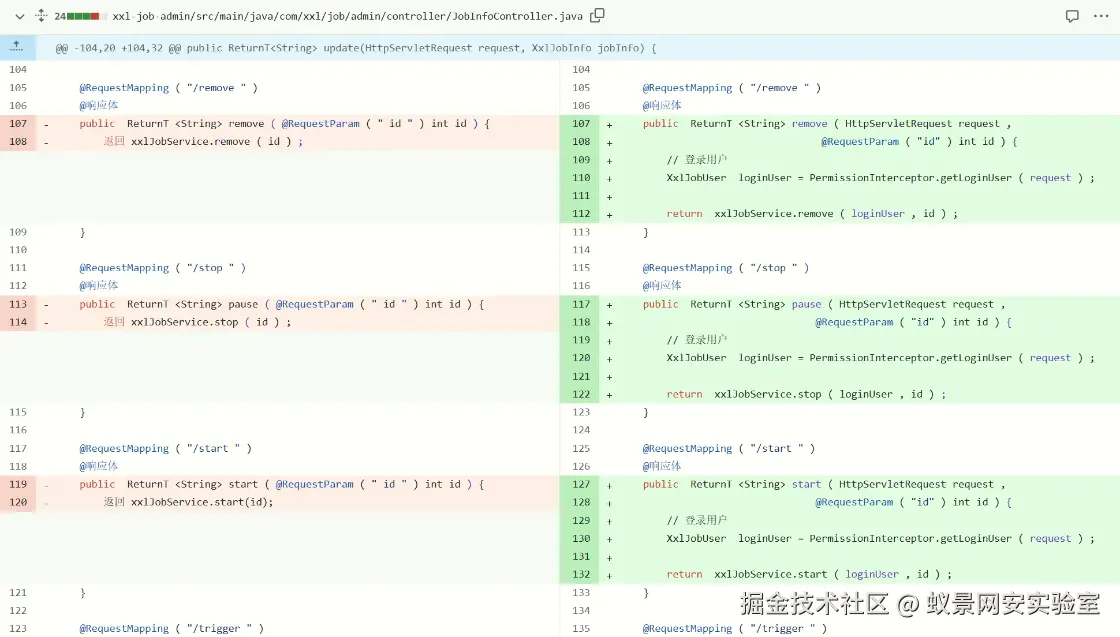
Task: Click the plus marker beside right line 109
Action: point(609,161)
